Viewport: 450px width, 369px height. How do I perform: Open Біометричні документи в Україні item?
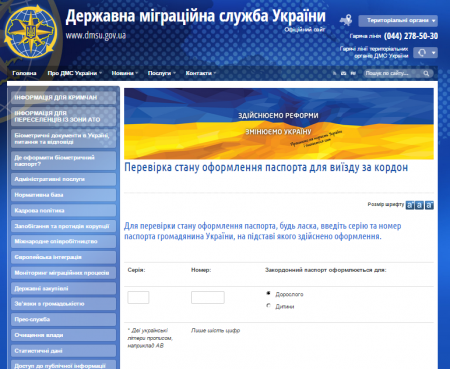tap(63, 139)
